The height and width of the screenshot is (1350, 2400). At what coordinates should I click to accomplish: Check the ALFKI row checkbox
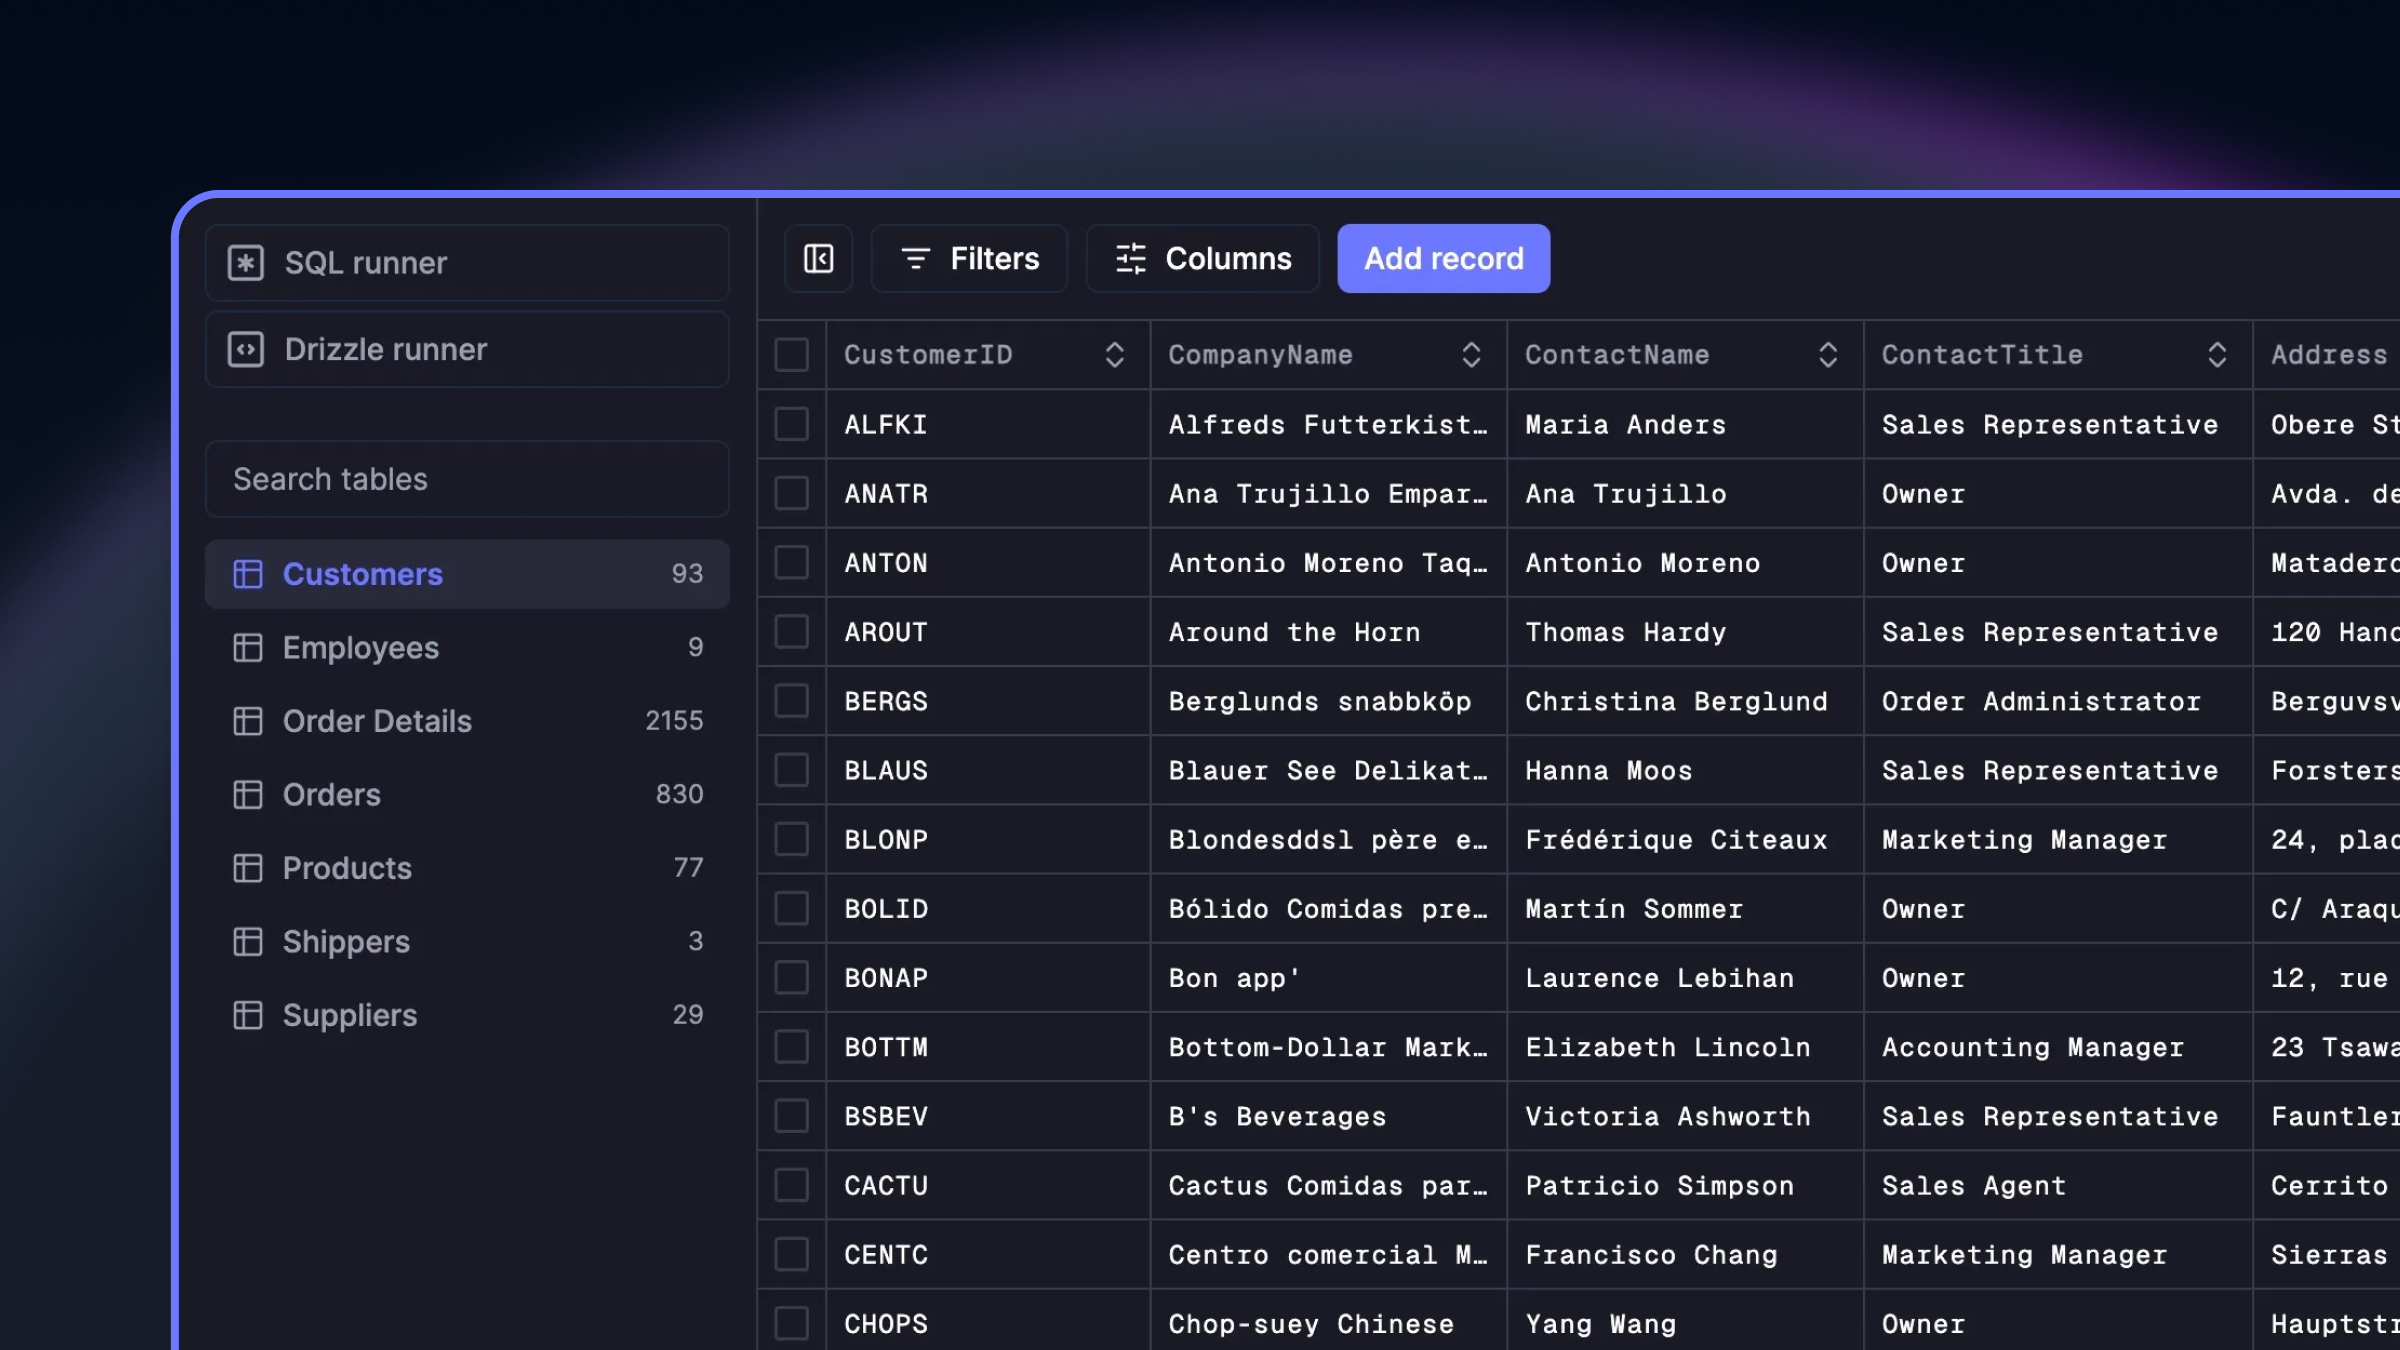pyautogui.click(x=791, y=424)
